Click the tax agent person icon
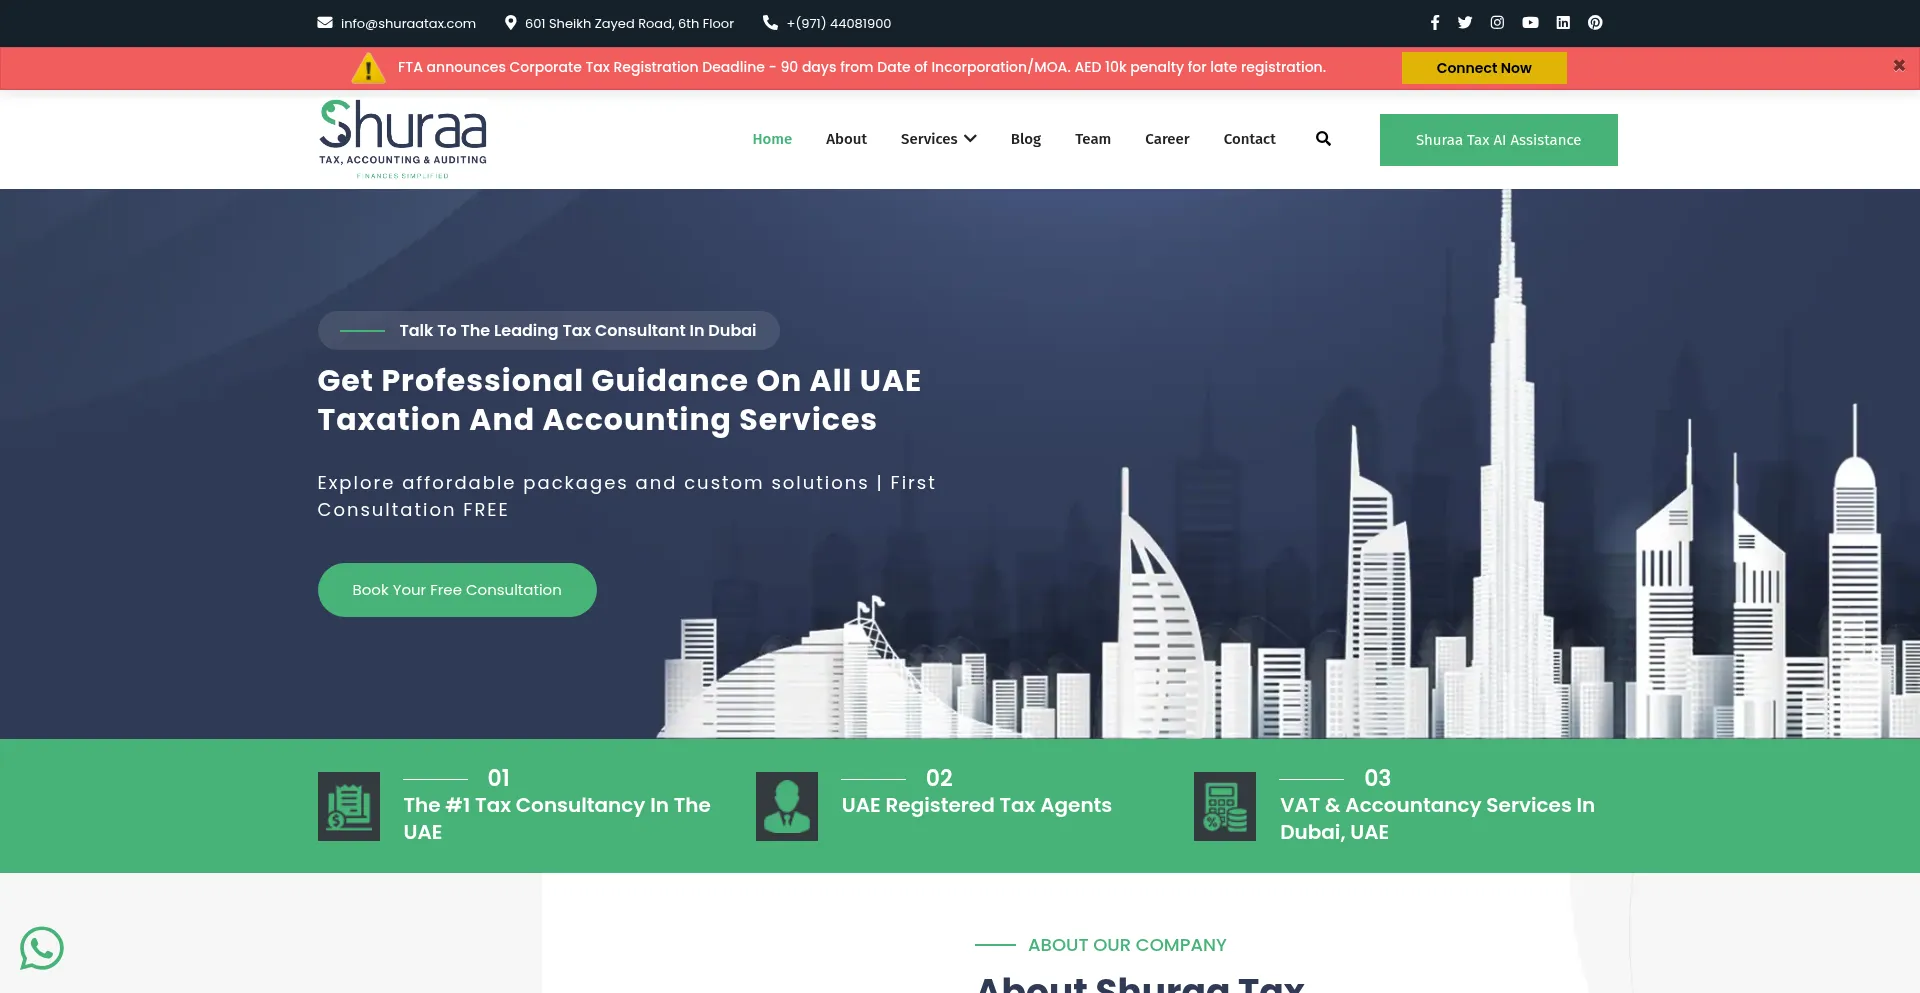1920x993 pixels. 787,806
